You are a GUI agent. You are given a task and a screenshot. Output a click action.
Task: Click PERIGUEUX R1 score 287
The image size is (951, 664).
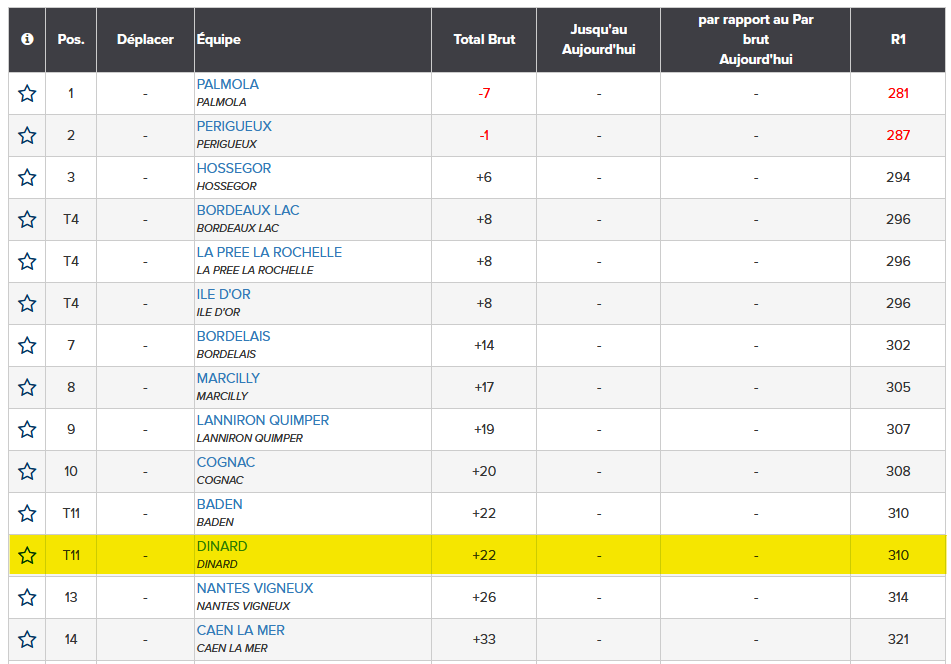898,135
